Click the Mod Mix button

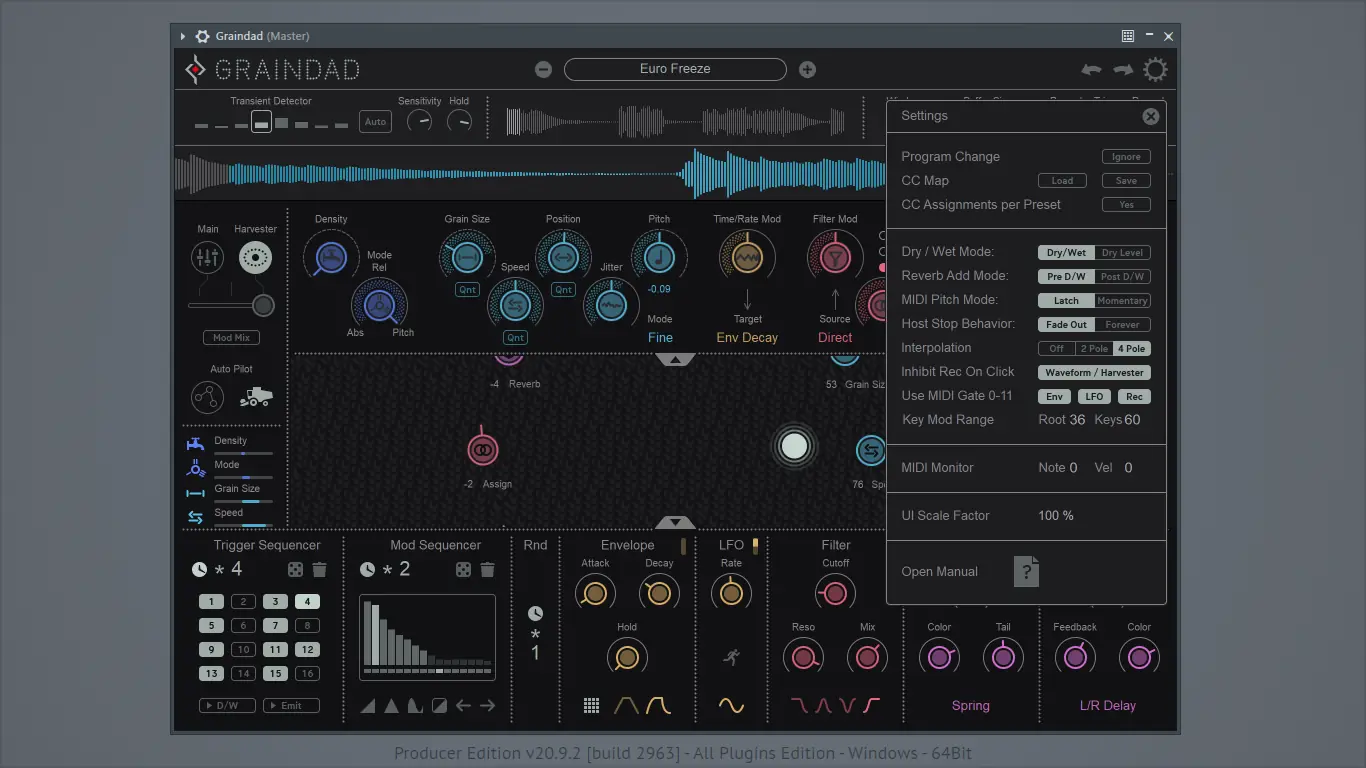pos(231,338)
